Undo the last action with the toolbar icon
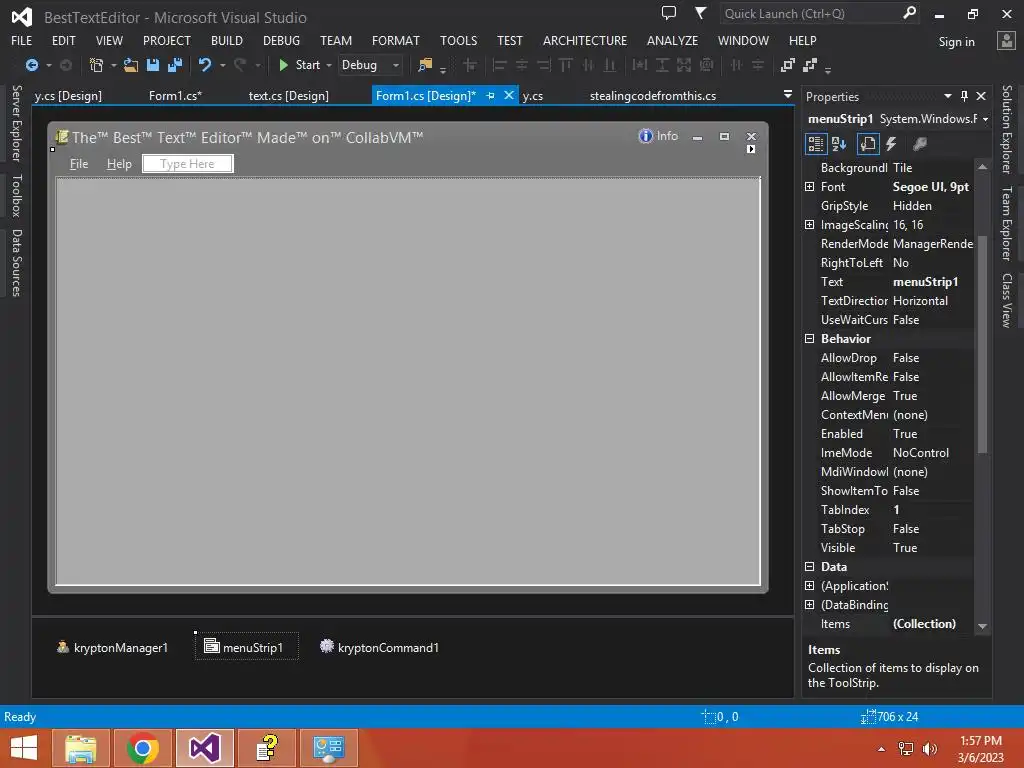This screenshot has height=768, width=1024. (205, 65)
